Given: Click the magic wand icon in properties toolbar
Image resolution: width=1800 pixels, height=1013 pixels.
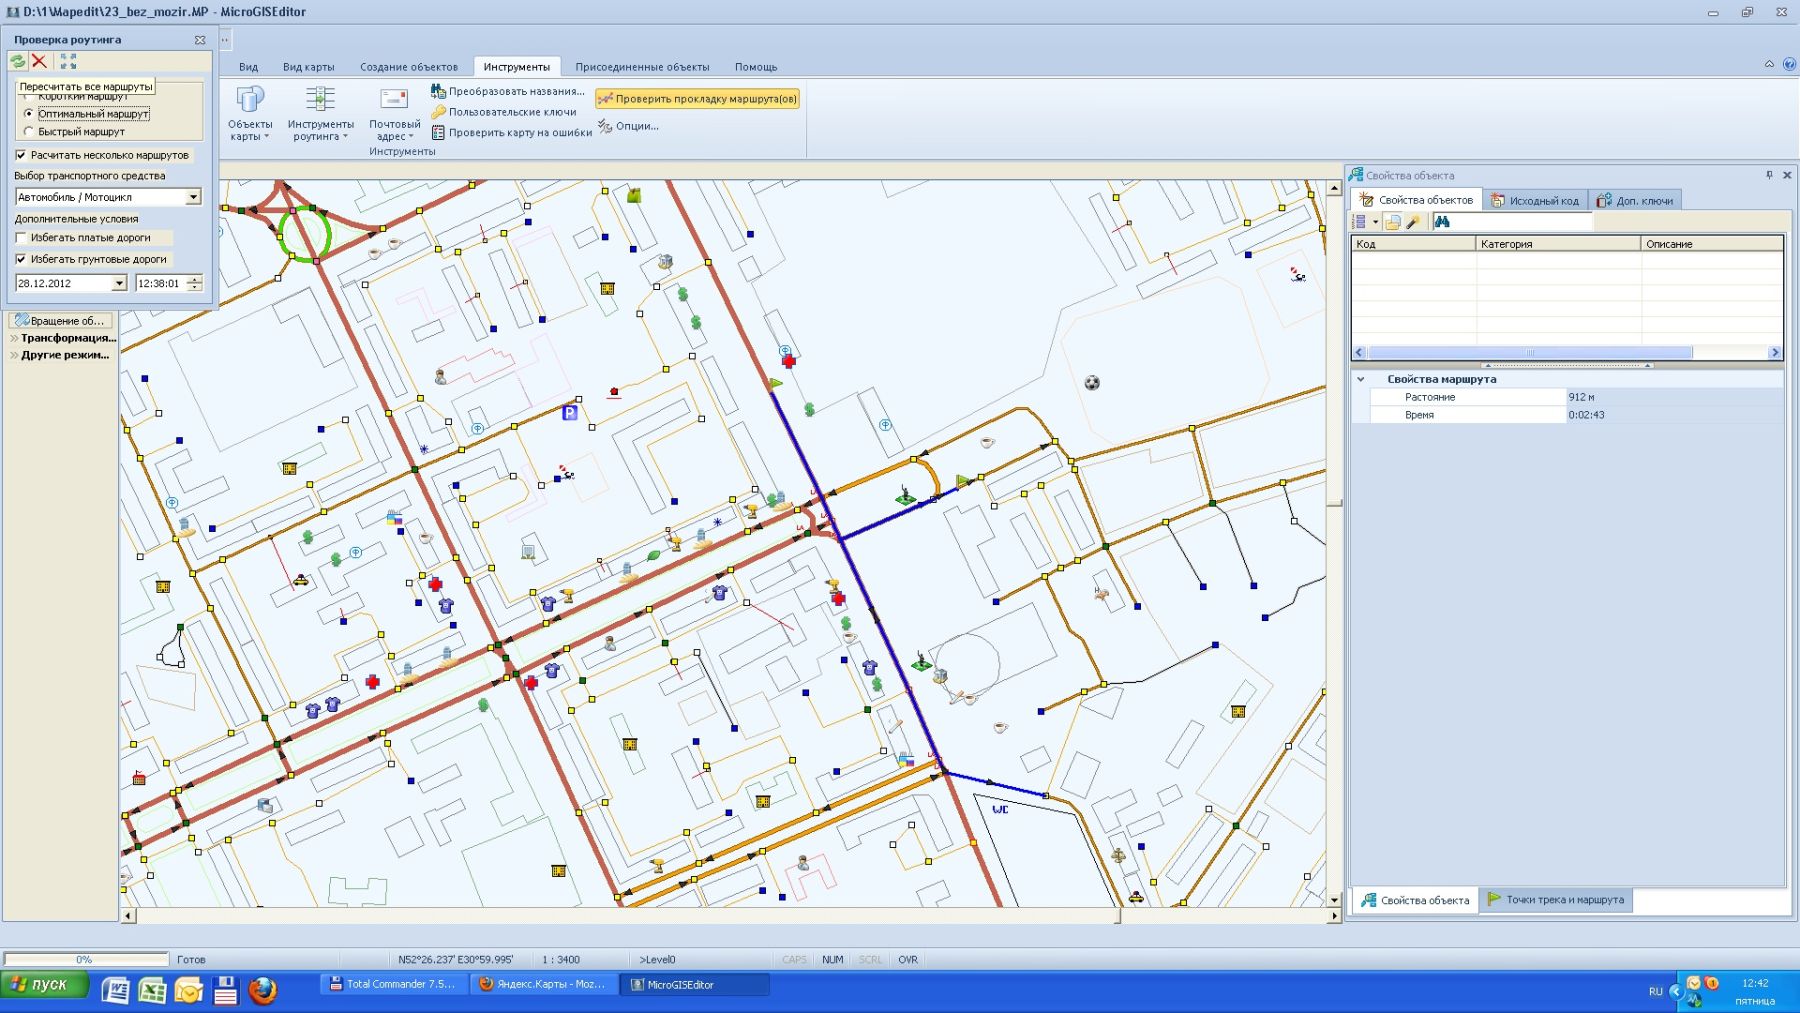Looking at the screenshot, I should pyautogui.click(x=1413, y=222).
